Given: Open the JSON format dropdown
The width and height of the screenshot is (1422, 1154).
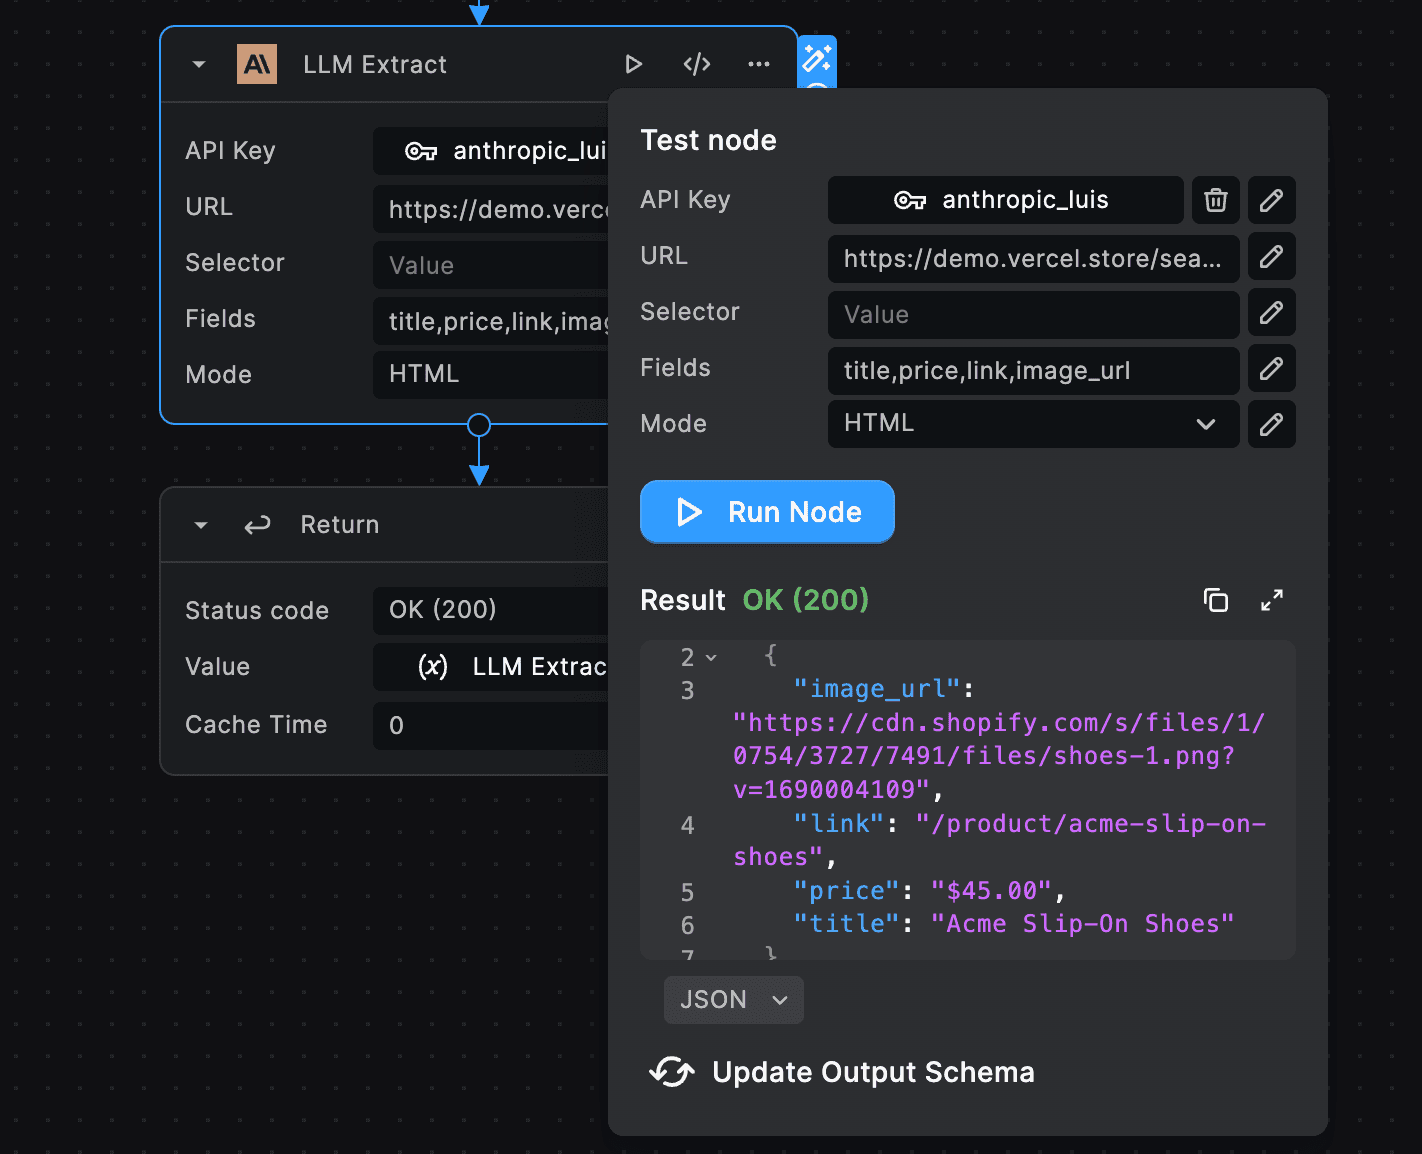Looking at the screenshot, I should coord(733,1000).
